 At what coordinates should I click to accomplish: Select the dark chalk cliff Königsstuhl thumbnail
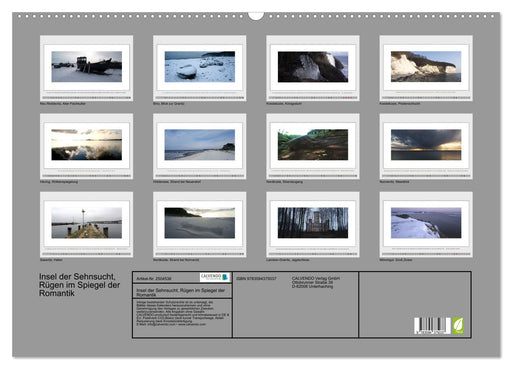[x=313, y=68]
